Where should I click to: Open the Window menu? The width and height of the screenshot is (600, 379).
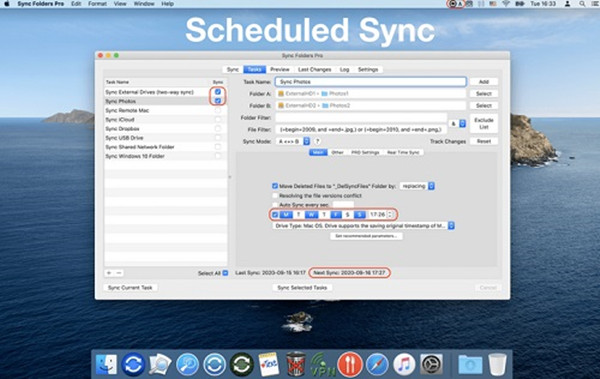144,4
